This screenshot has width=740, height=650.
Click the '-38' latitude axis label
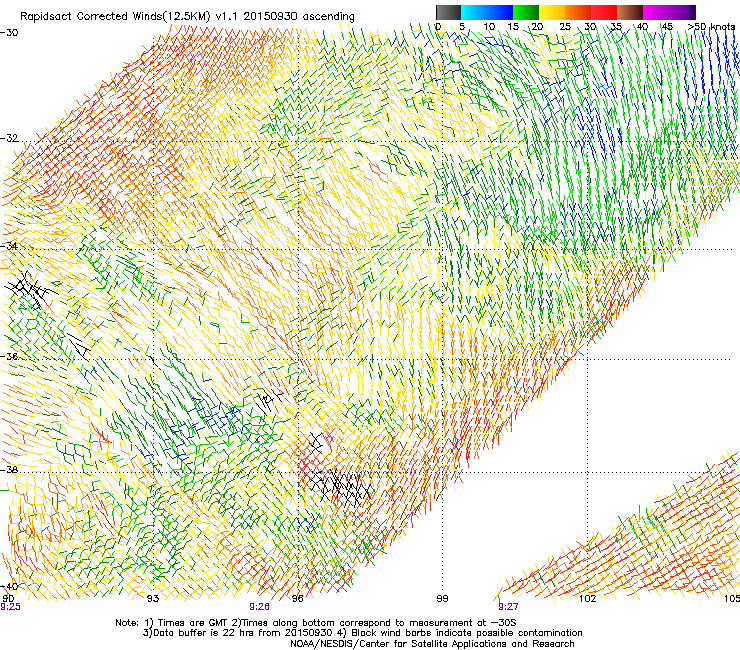tap(9, 470)
